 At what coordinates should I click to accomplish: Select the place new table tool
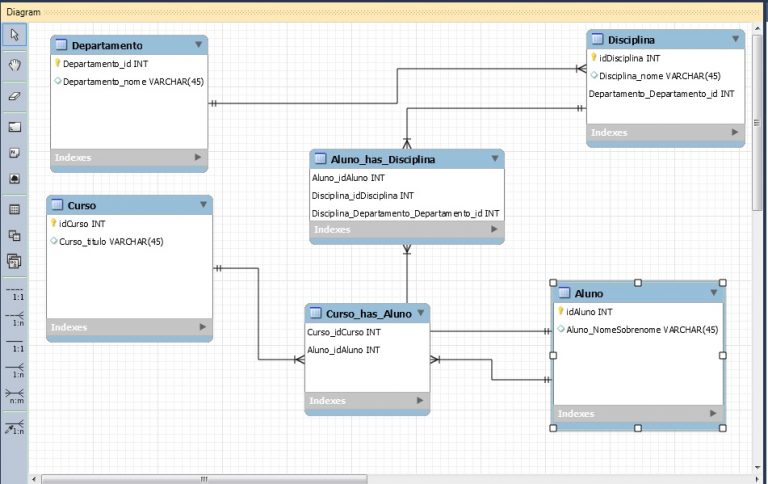pyautogui.click(x=14, y=210)
